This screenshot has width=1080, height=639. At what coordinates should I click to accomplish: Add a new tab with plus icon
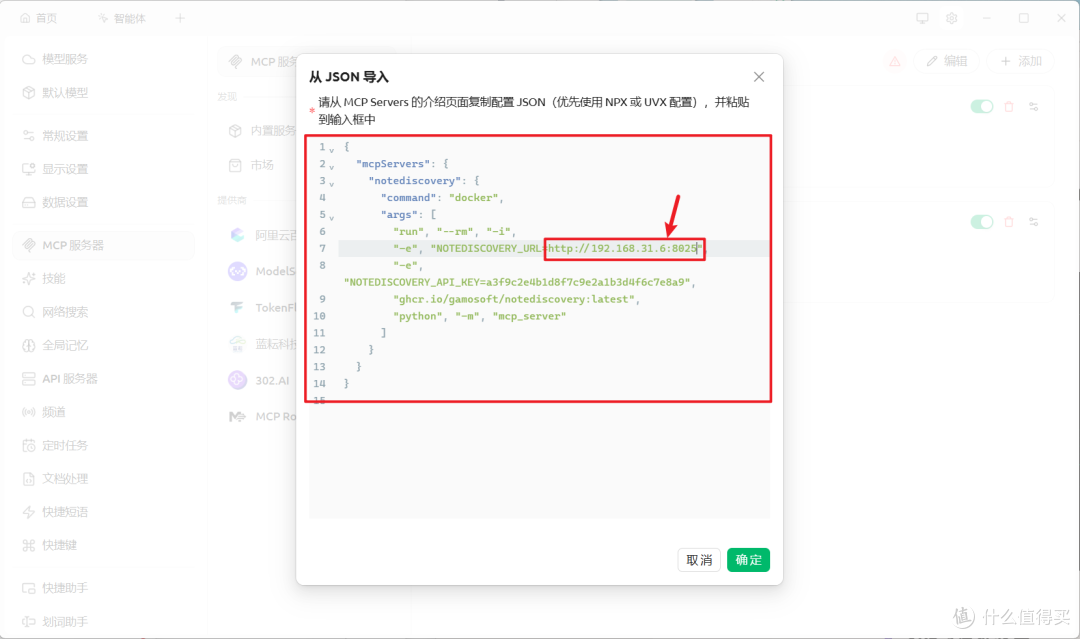click(x=180, y=19)
